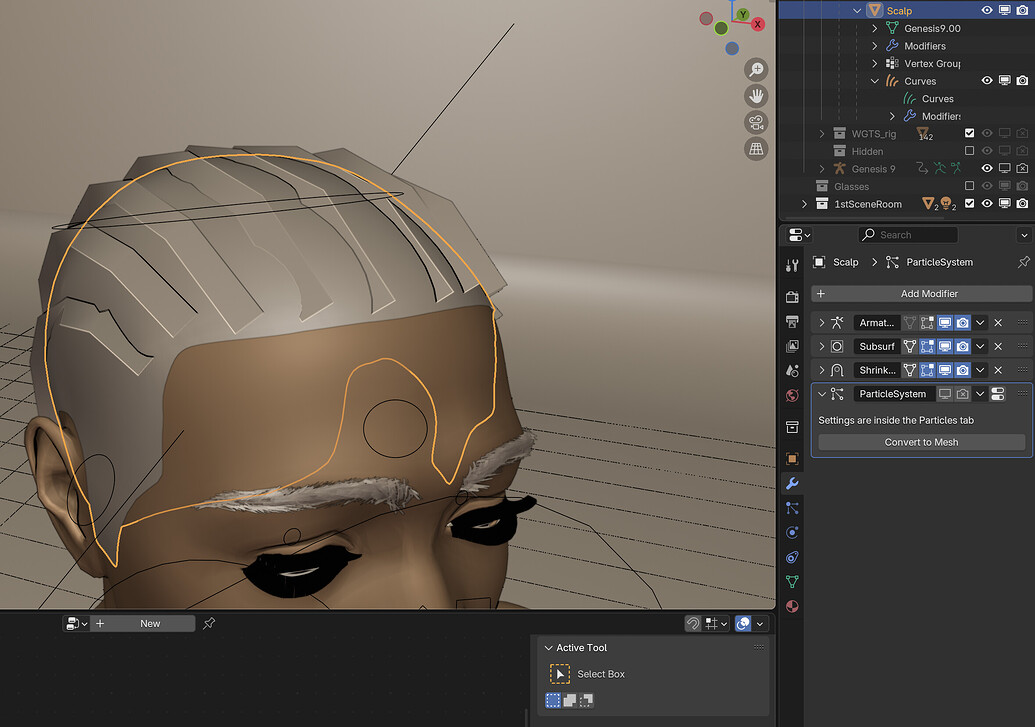The width and height of the screenshot is (1035, 727).
Task: Expand Vertex Groups outliner row
Action: (x=875, y=63)
